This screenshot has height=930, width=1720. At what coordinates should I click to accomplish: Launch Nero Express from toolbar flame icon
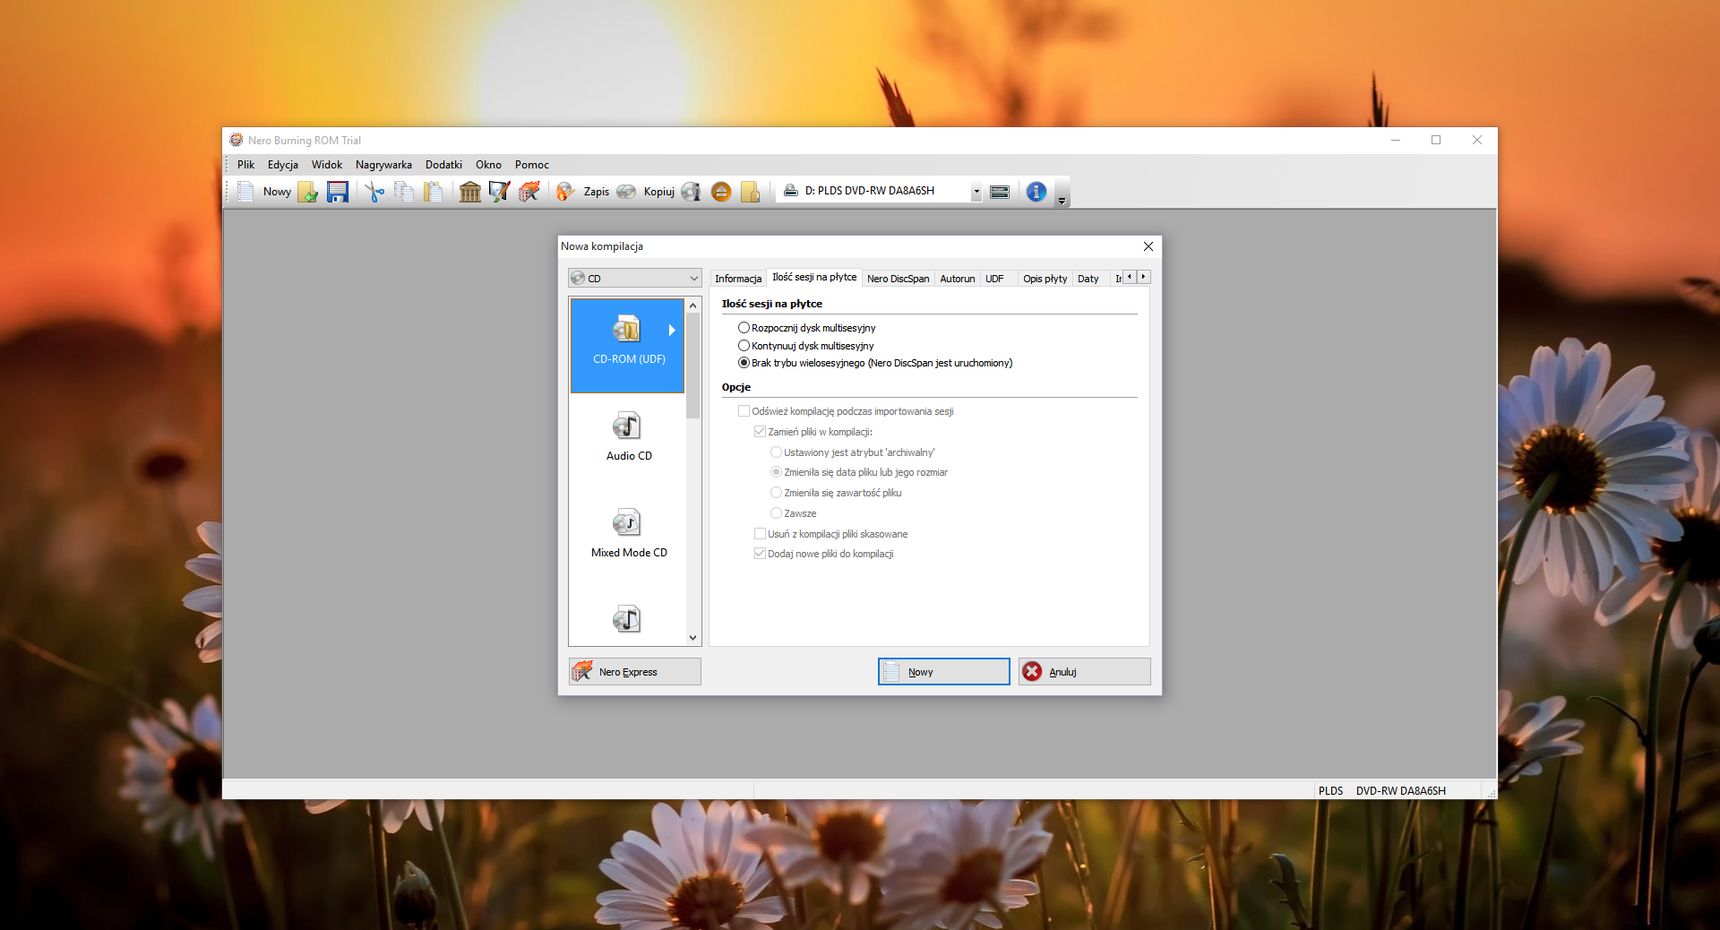click(529, 191)
